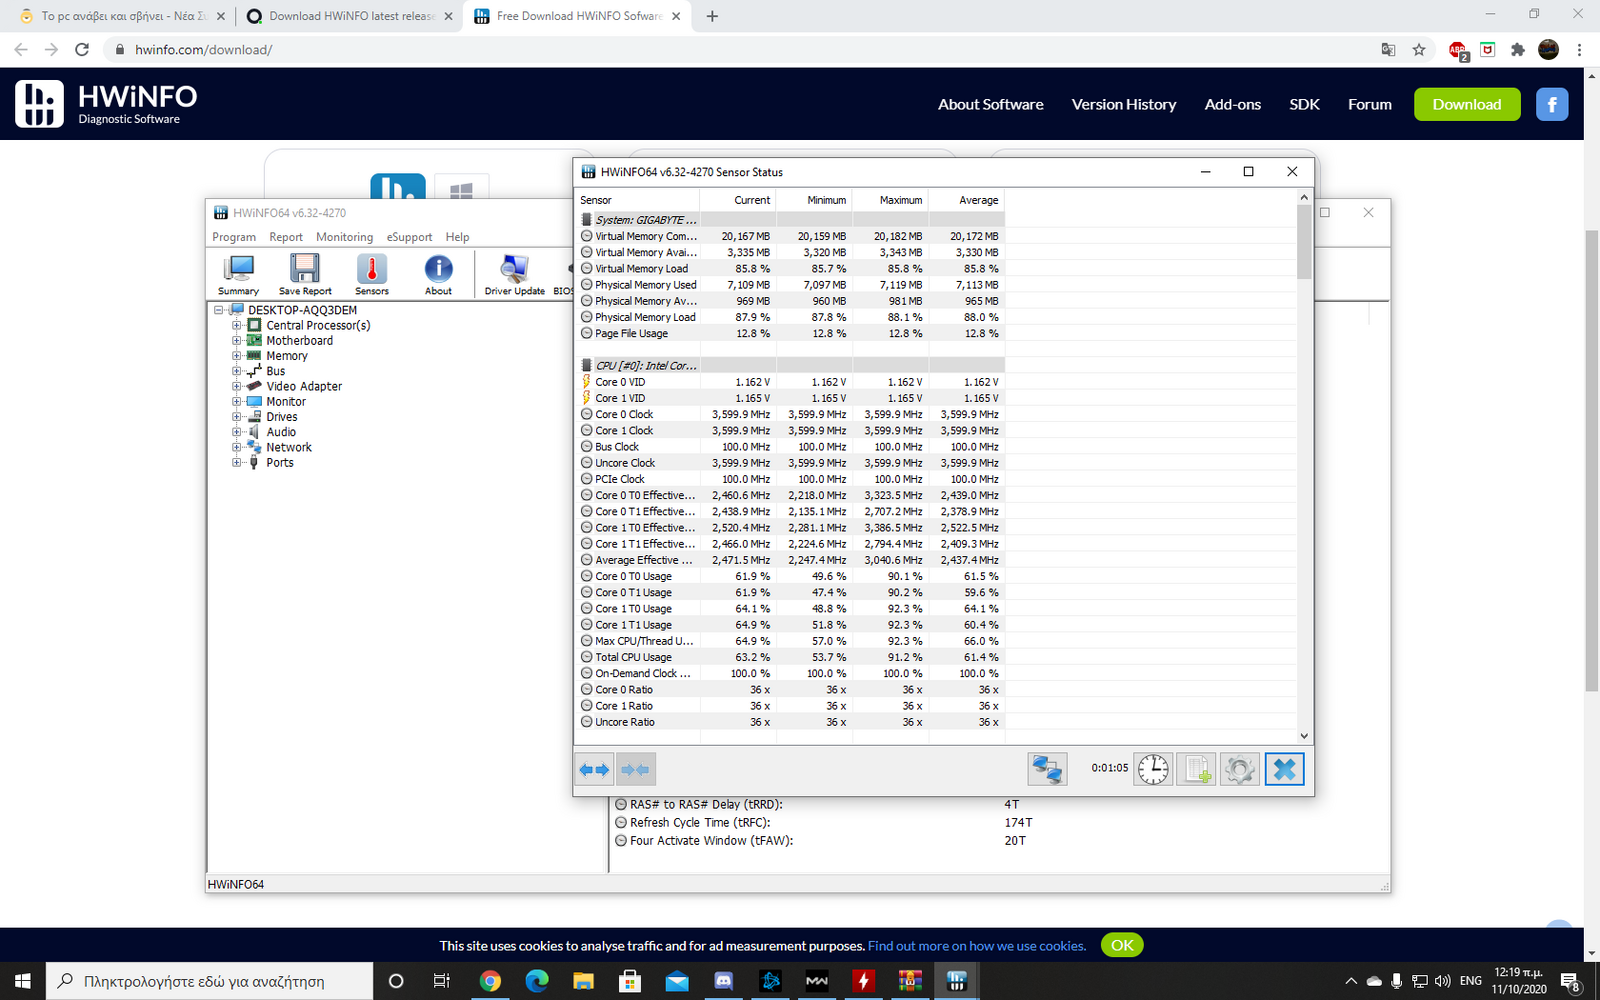Accept cookies with the OK button
The width and height of the screenshot is (1600, 1000).
pyautogui.click(x=1122, y=945)
